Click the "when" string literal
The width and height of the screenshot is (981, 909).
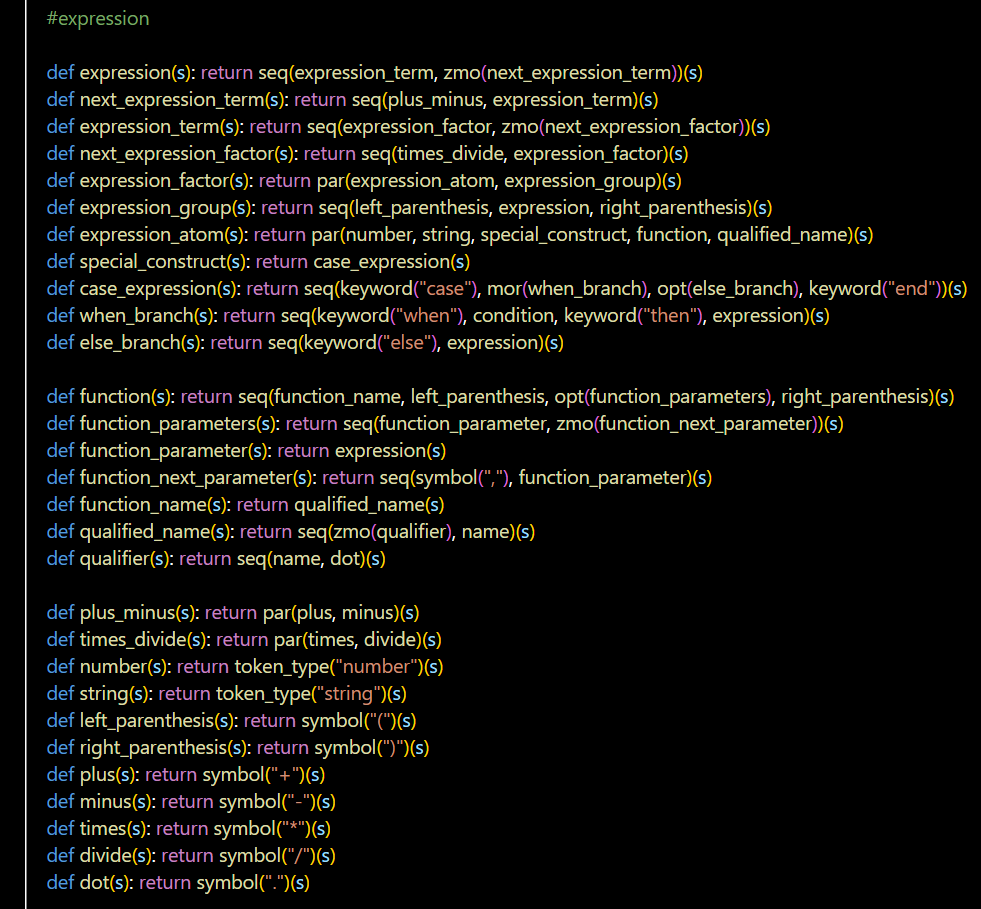[427, 315]
